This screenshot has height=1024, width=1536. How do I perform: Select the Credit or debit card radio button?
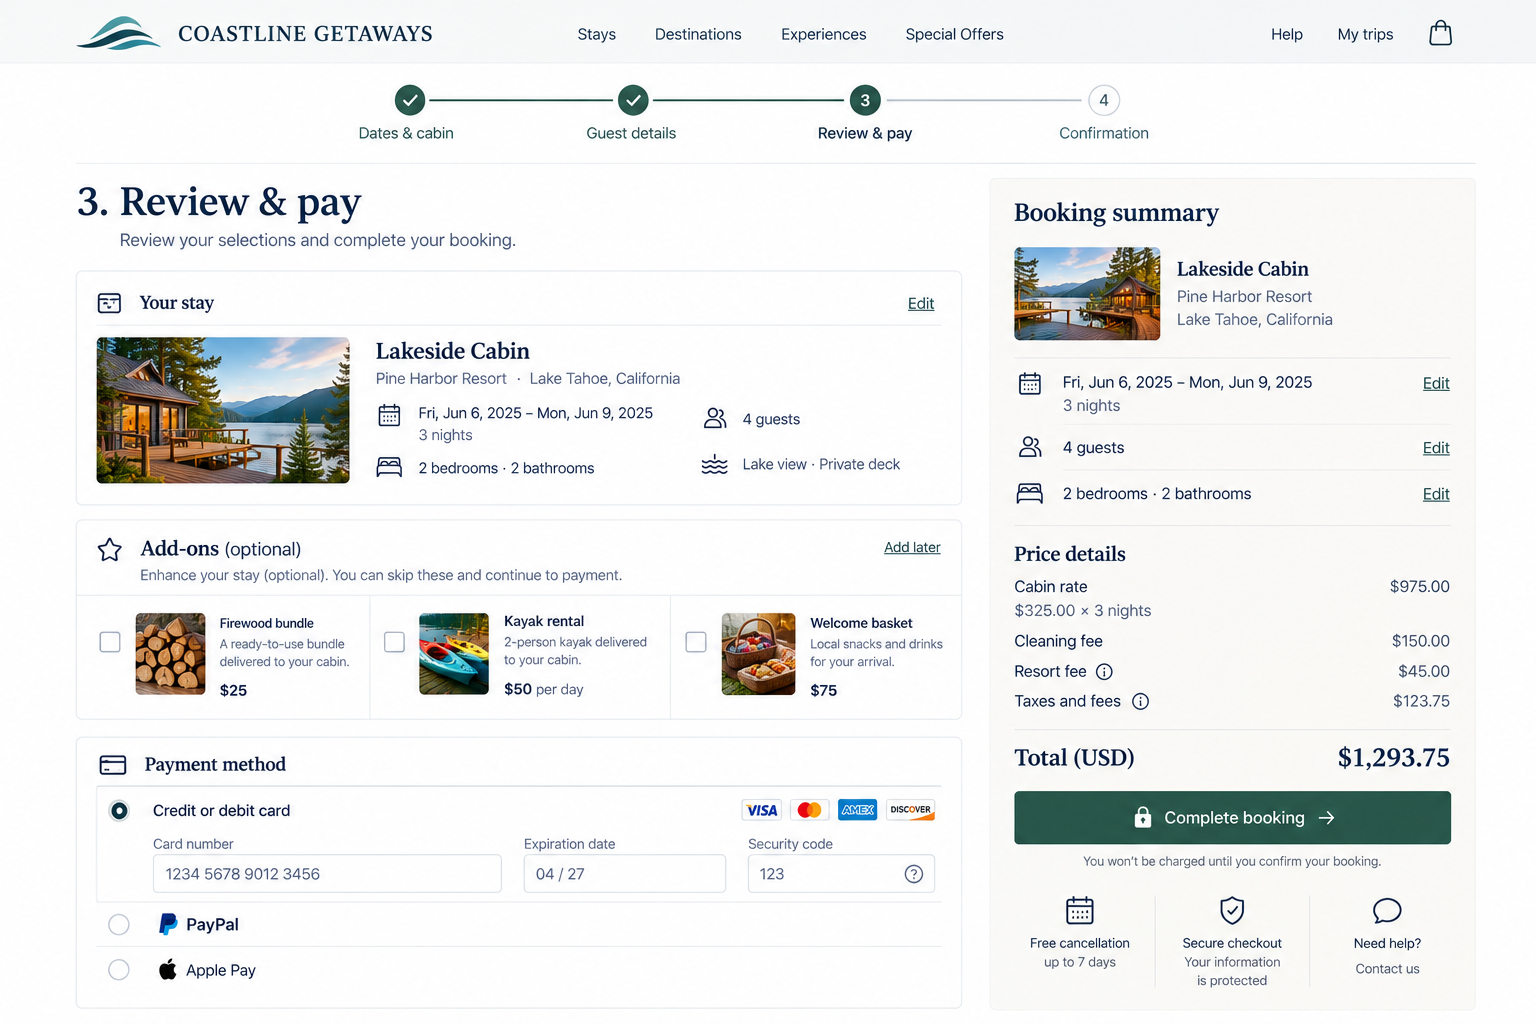click(119, 811)
